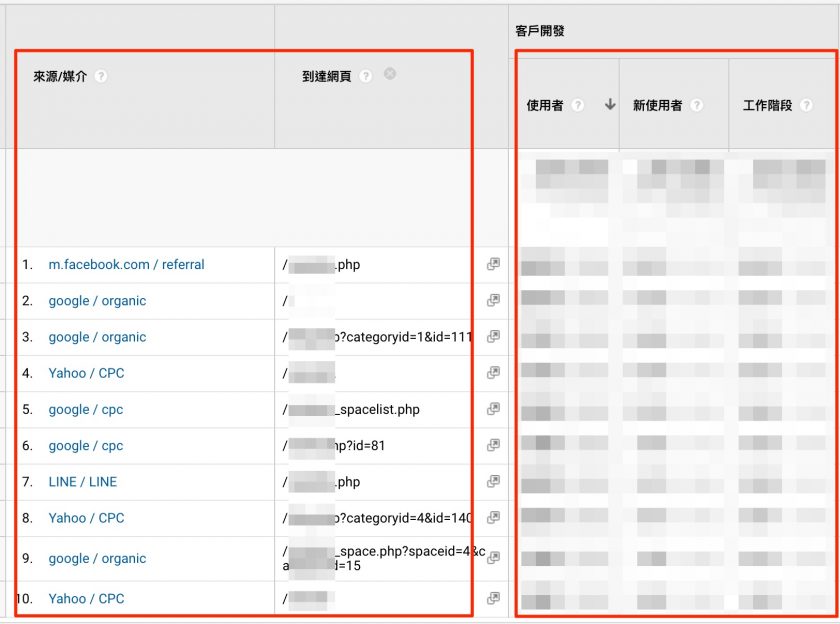Click help icon next to 使用者 column
This screenshot has height=624, width=840.
(x=577, y=105)
